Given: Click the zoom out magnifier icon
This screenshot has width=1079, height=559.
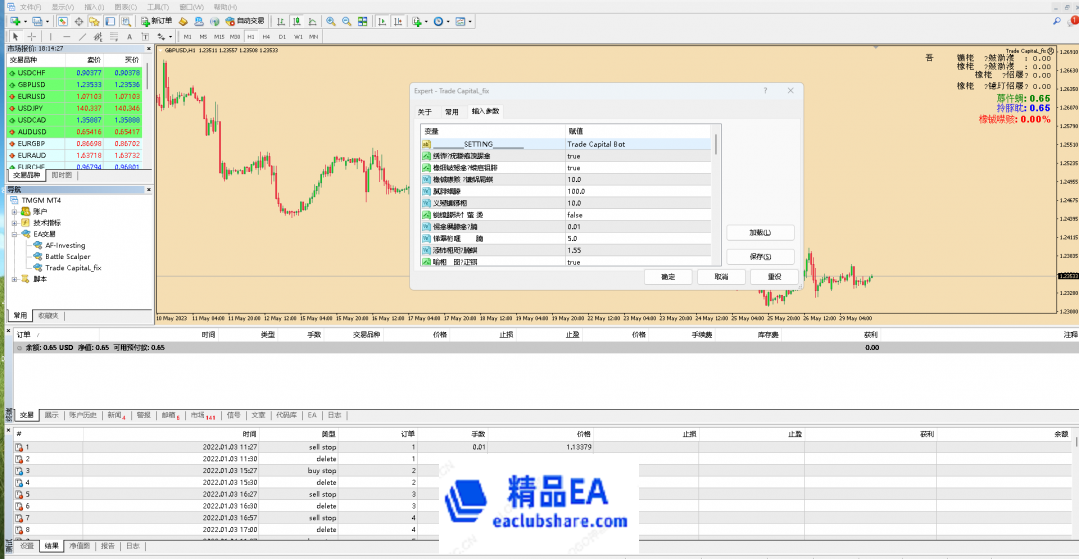Looking at the screenshot, I should tap(346, 21).
